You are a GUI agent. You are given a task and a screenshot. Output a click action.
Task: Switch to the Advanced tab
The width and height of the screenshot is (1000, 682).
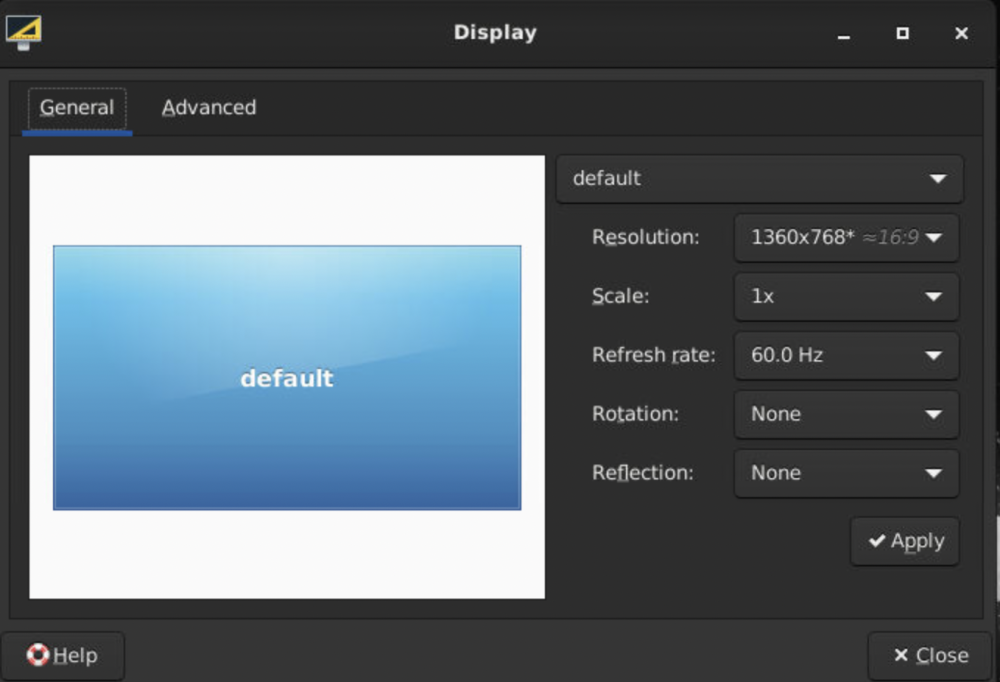click(x=209, y=107)
